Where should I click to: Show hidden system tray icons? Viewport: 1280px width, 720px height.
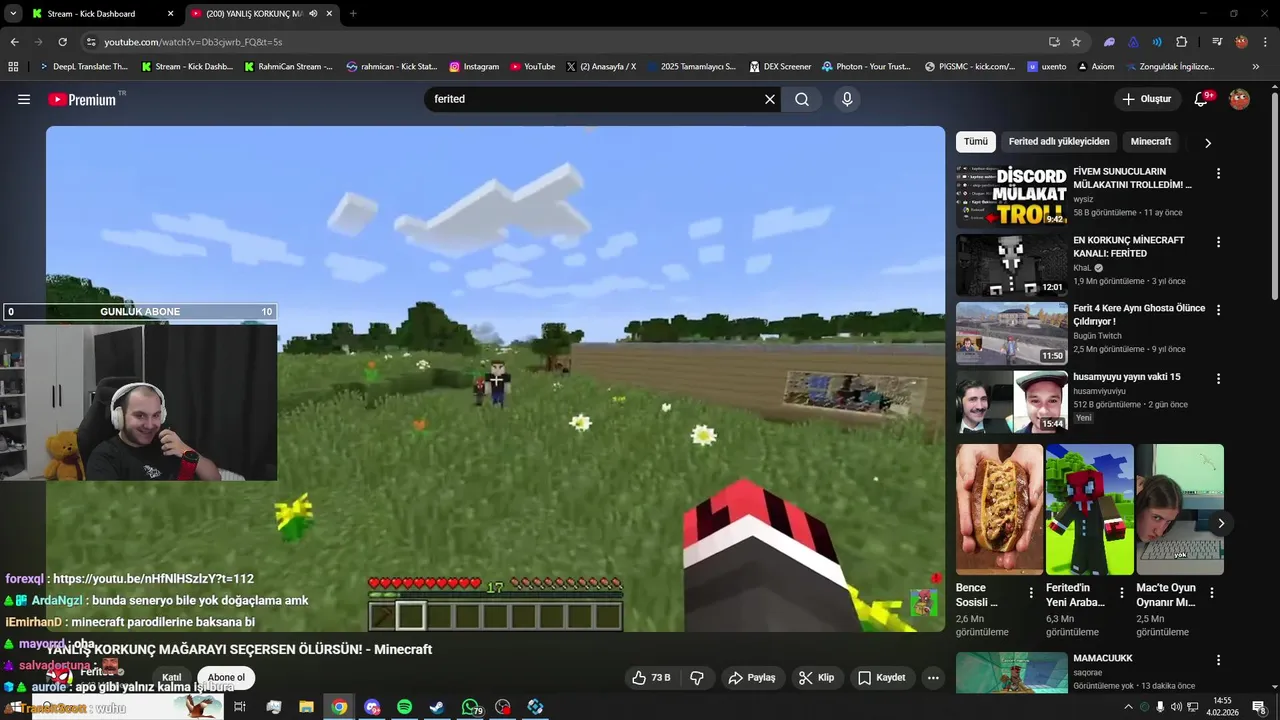tap(1129, 707)
